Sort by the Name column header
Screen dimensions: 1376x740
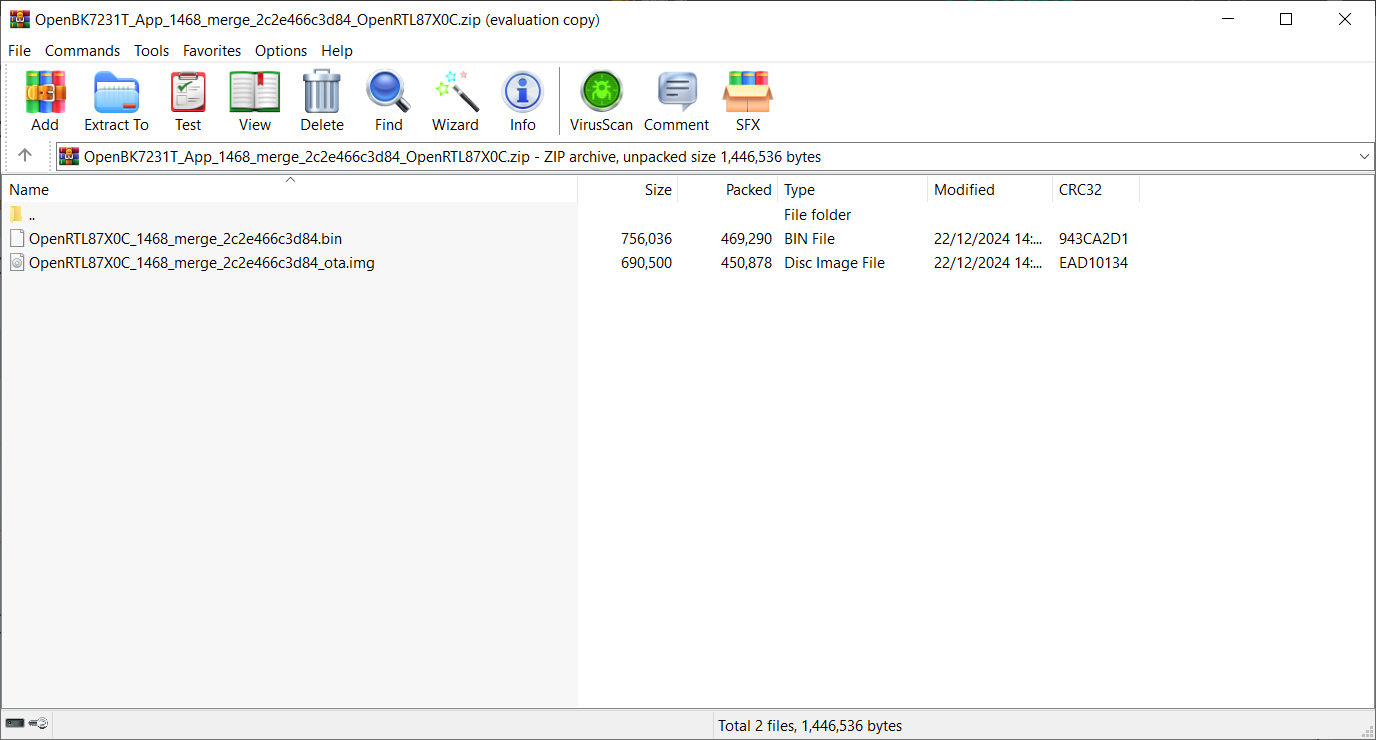[x=289, y=189]
